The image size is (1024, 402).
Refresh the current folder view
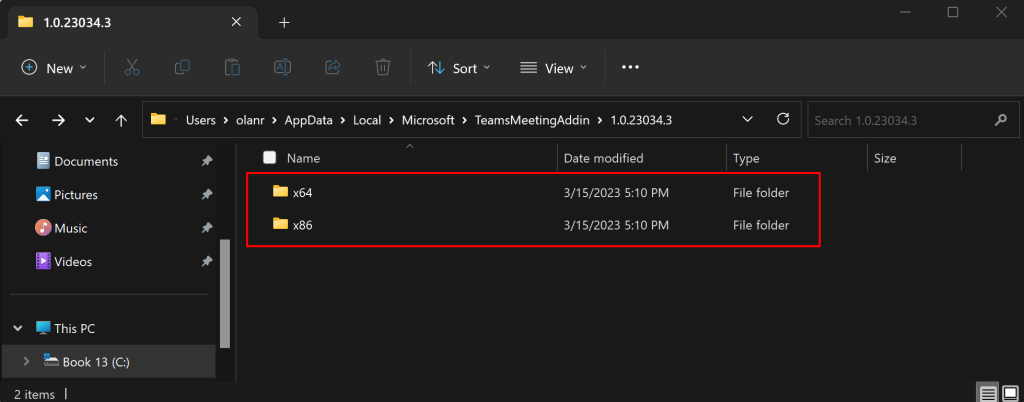[783, 120]
